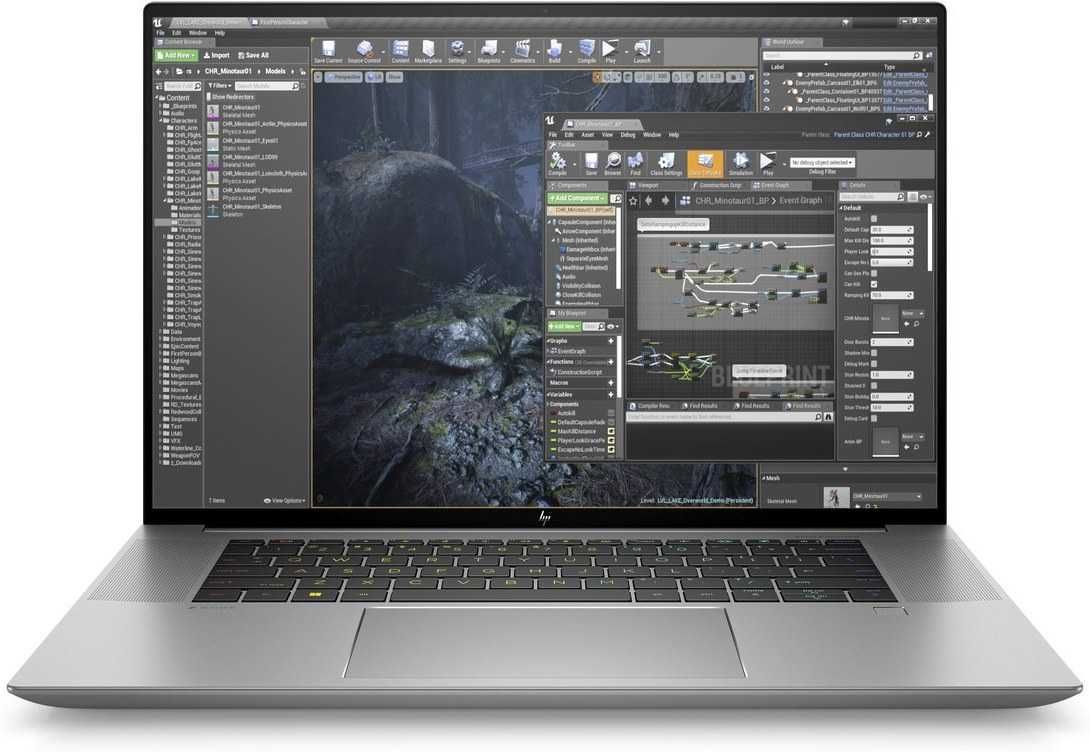Click the plus icon next to Variables
Screen dimensions: 1090x752
coord(611,395)
